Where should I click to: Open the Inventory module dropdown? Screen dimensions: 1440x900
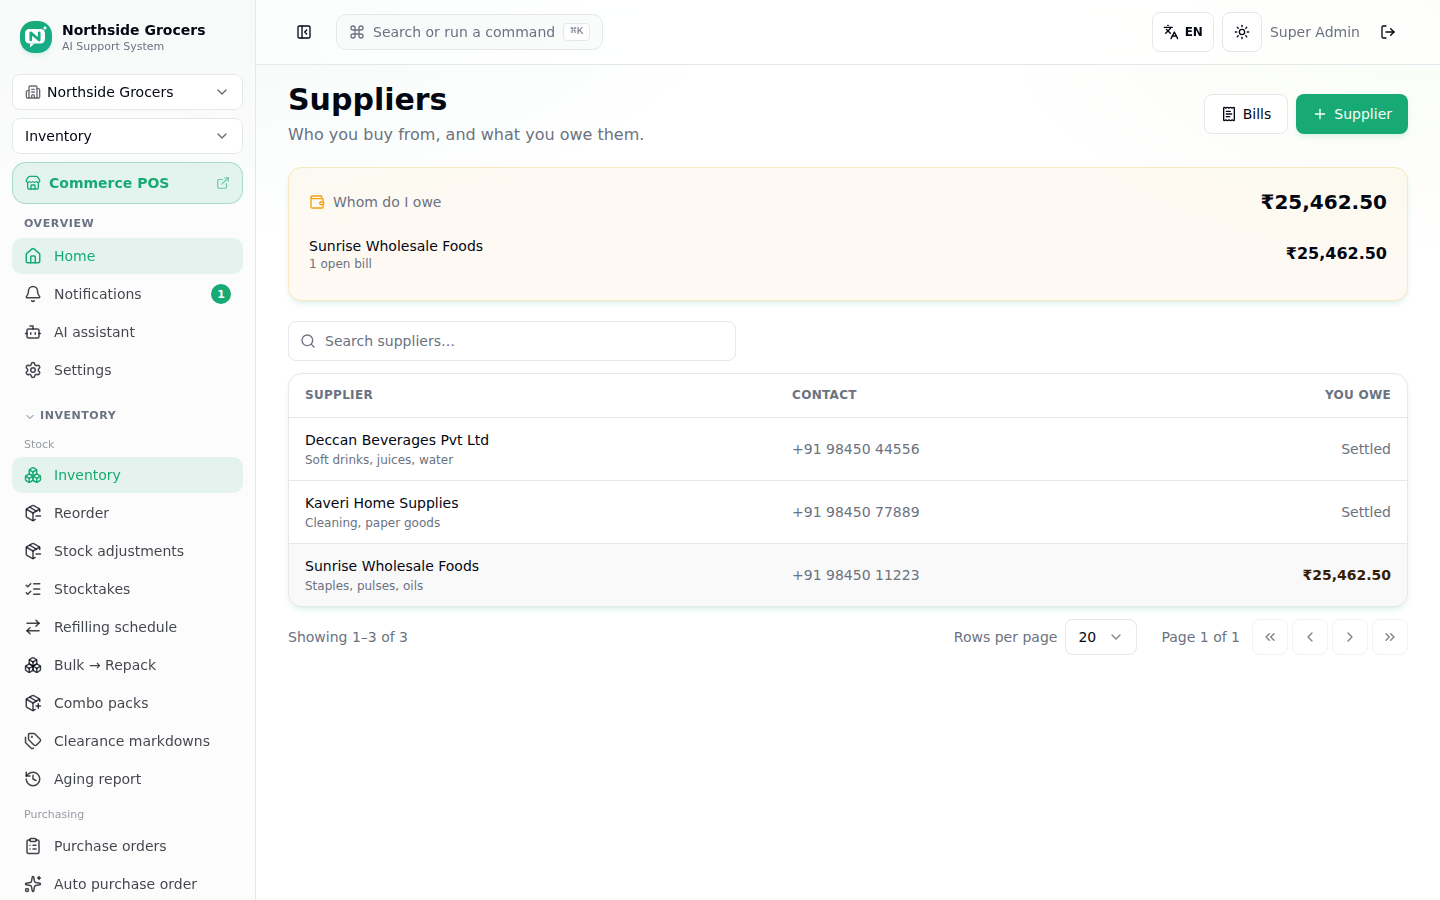pyautogui.click(x=127, y=136)
